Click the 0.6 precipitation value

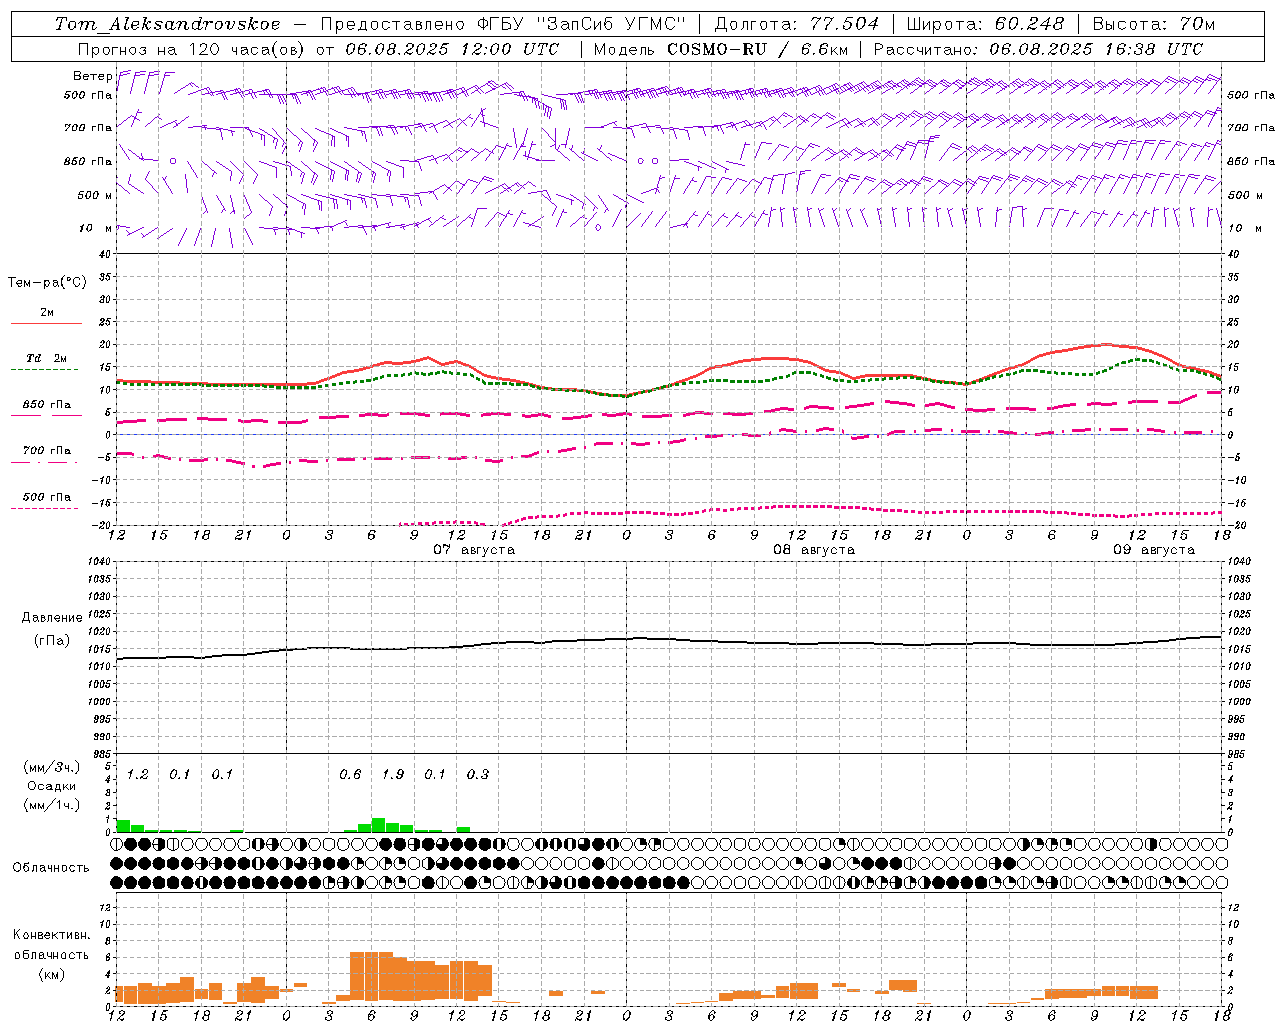(x=350, y=775)
